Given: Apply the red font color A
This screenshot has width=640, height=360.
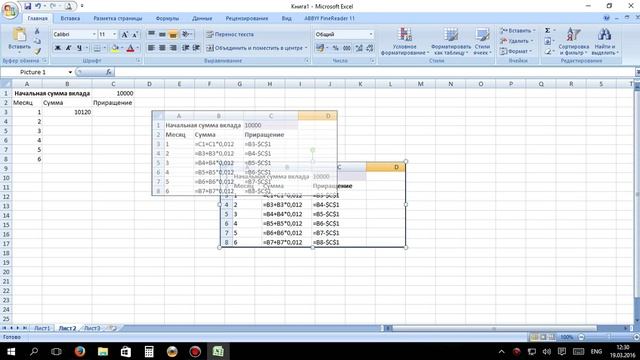Looking at the screenshot, I should coord(130,48).
